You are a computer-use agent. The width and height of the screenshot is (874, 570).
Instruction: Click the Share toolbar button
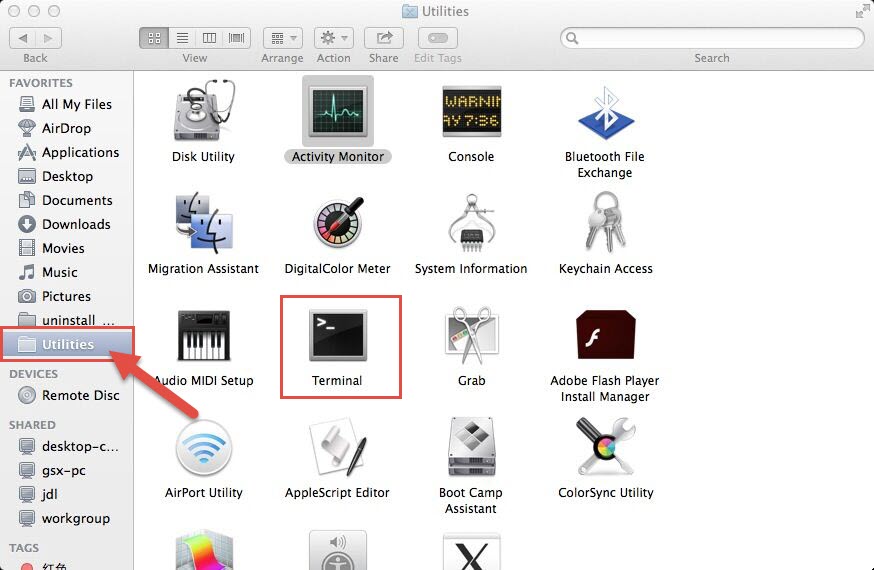[x=383, y=38]
